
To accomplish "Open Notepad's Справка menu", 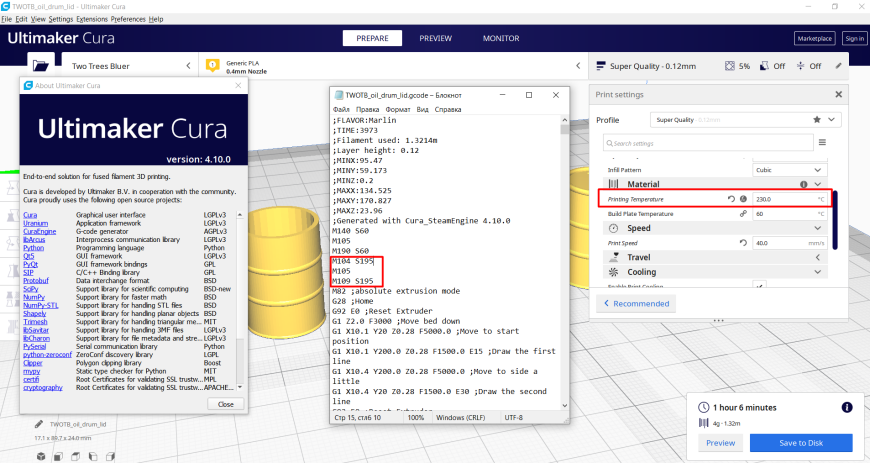I will (x=448, y=109).
